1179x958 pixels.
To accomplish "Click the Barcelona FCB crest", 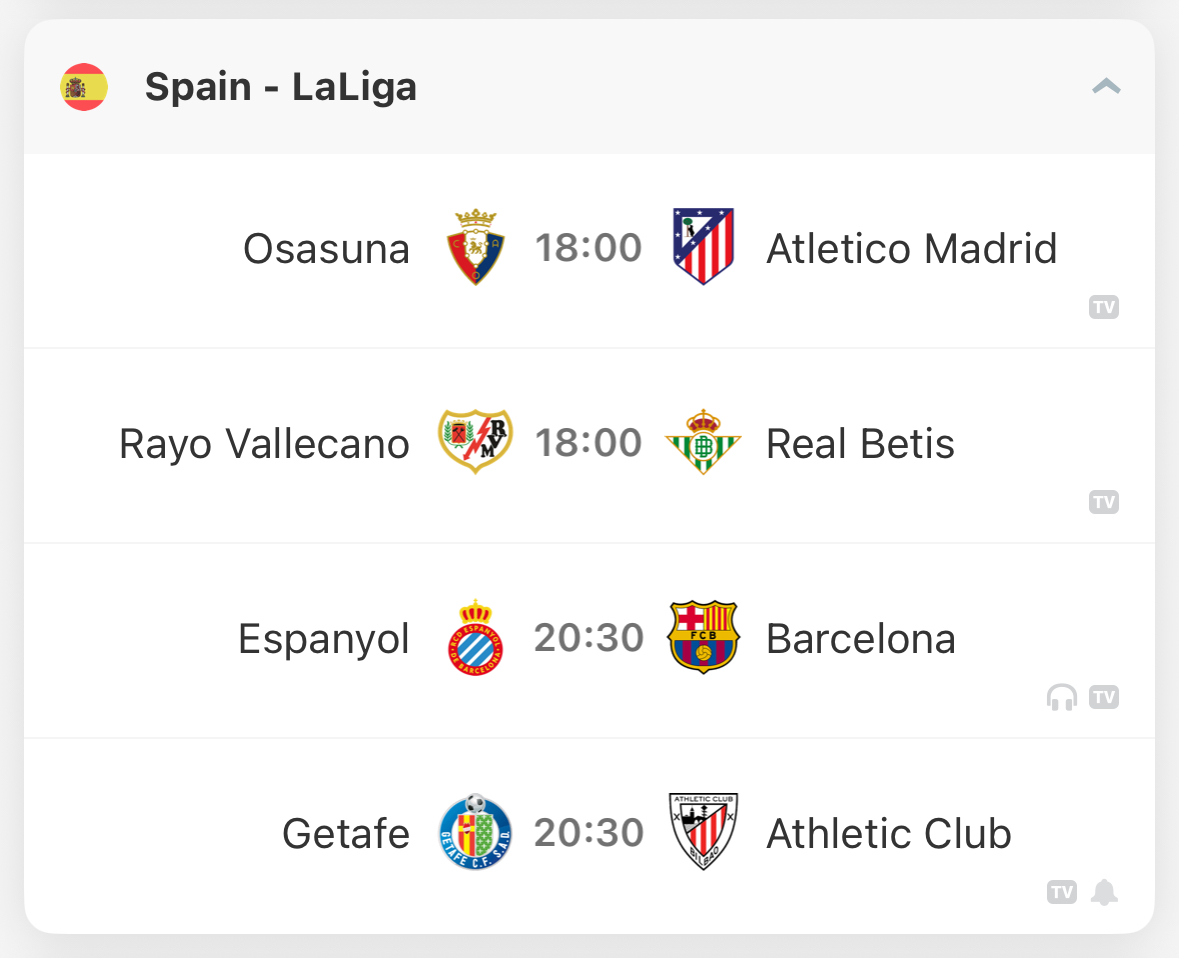I will pyautogui.click(x=703, y=637).
